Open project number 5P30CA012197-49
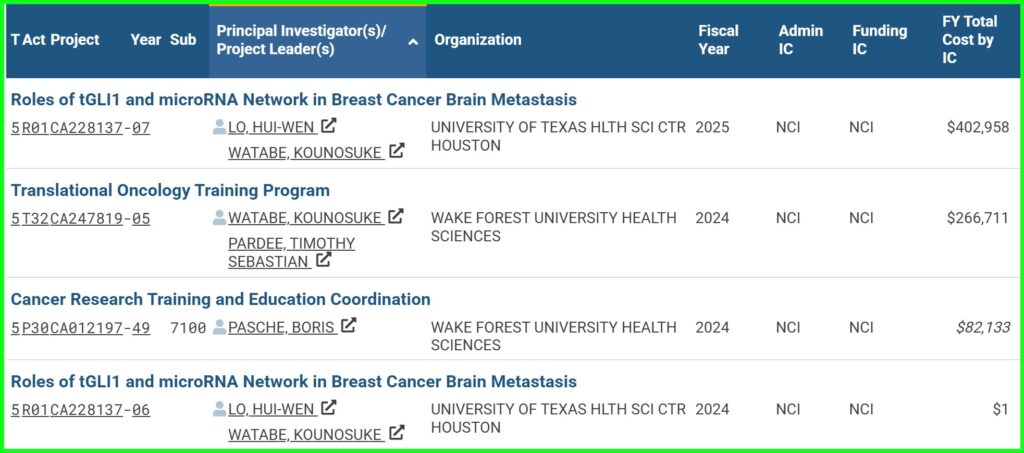Screen dimensions: 1024x453 click(80, 328)
